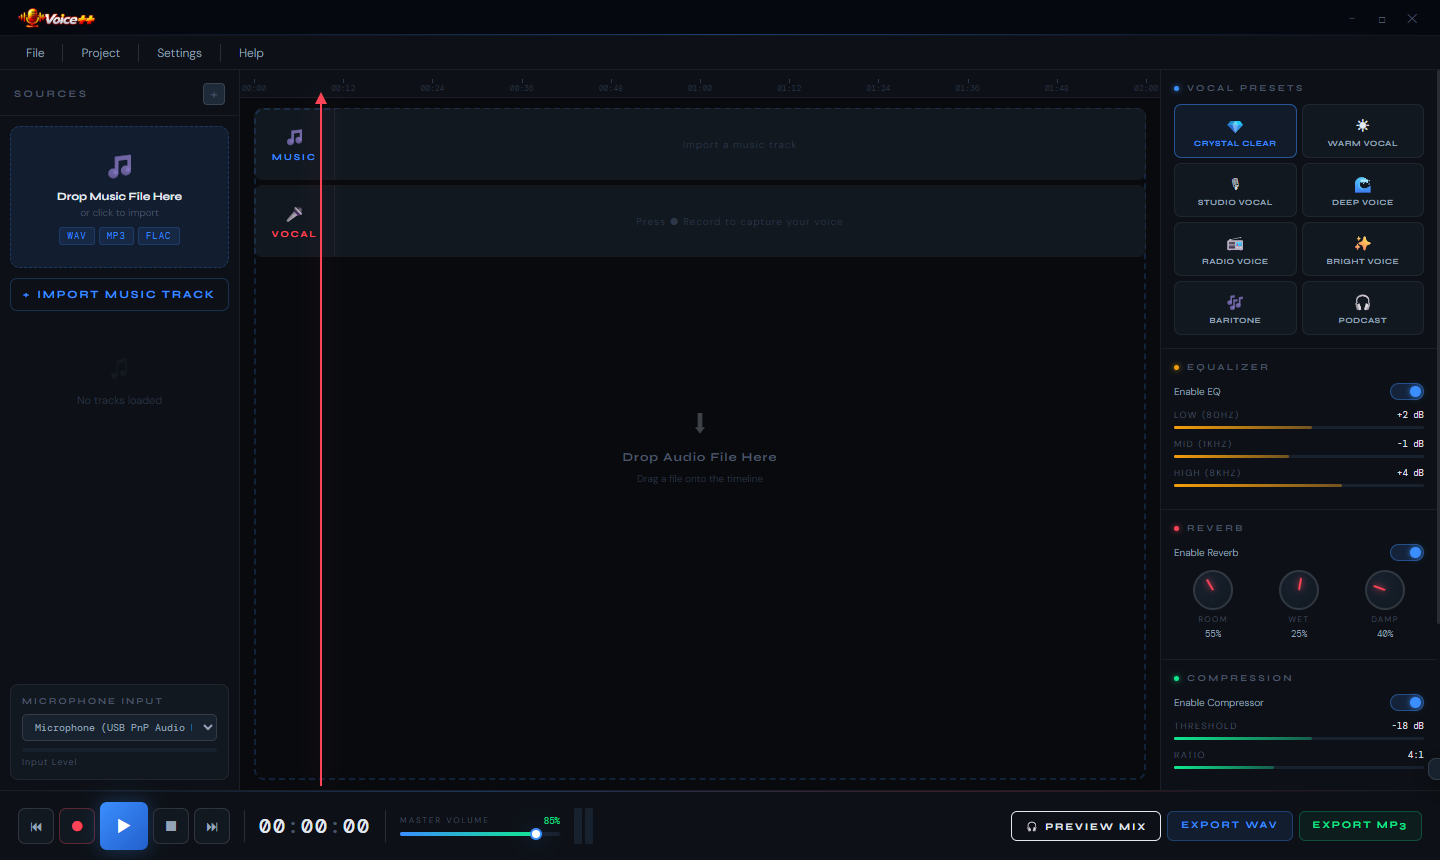This screenshot has height=860, width=1440.
Task: Click the Mid (1kHz) EQ slider
Action: click(1299, 456)
